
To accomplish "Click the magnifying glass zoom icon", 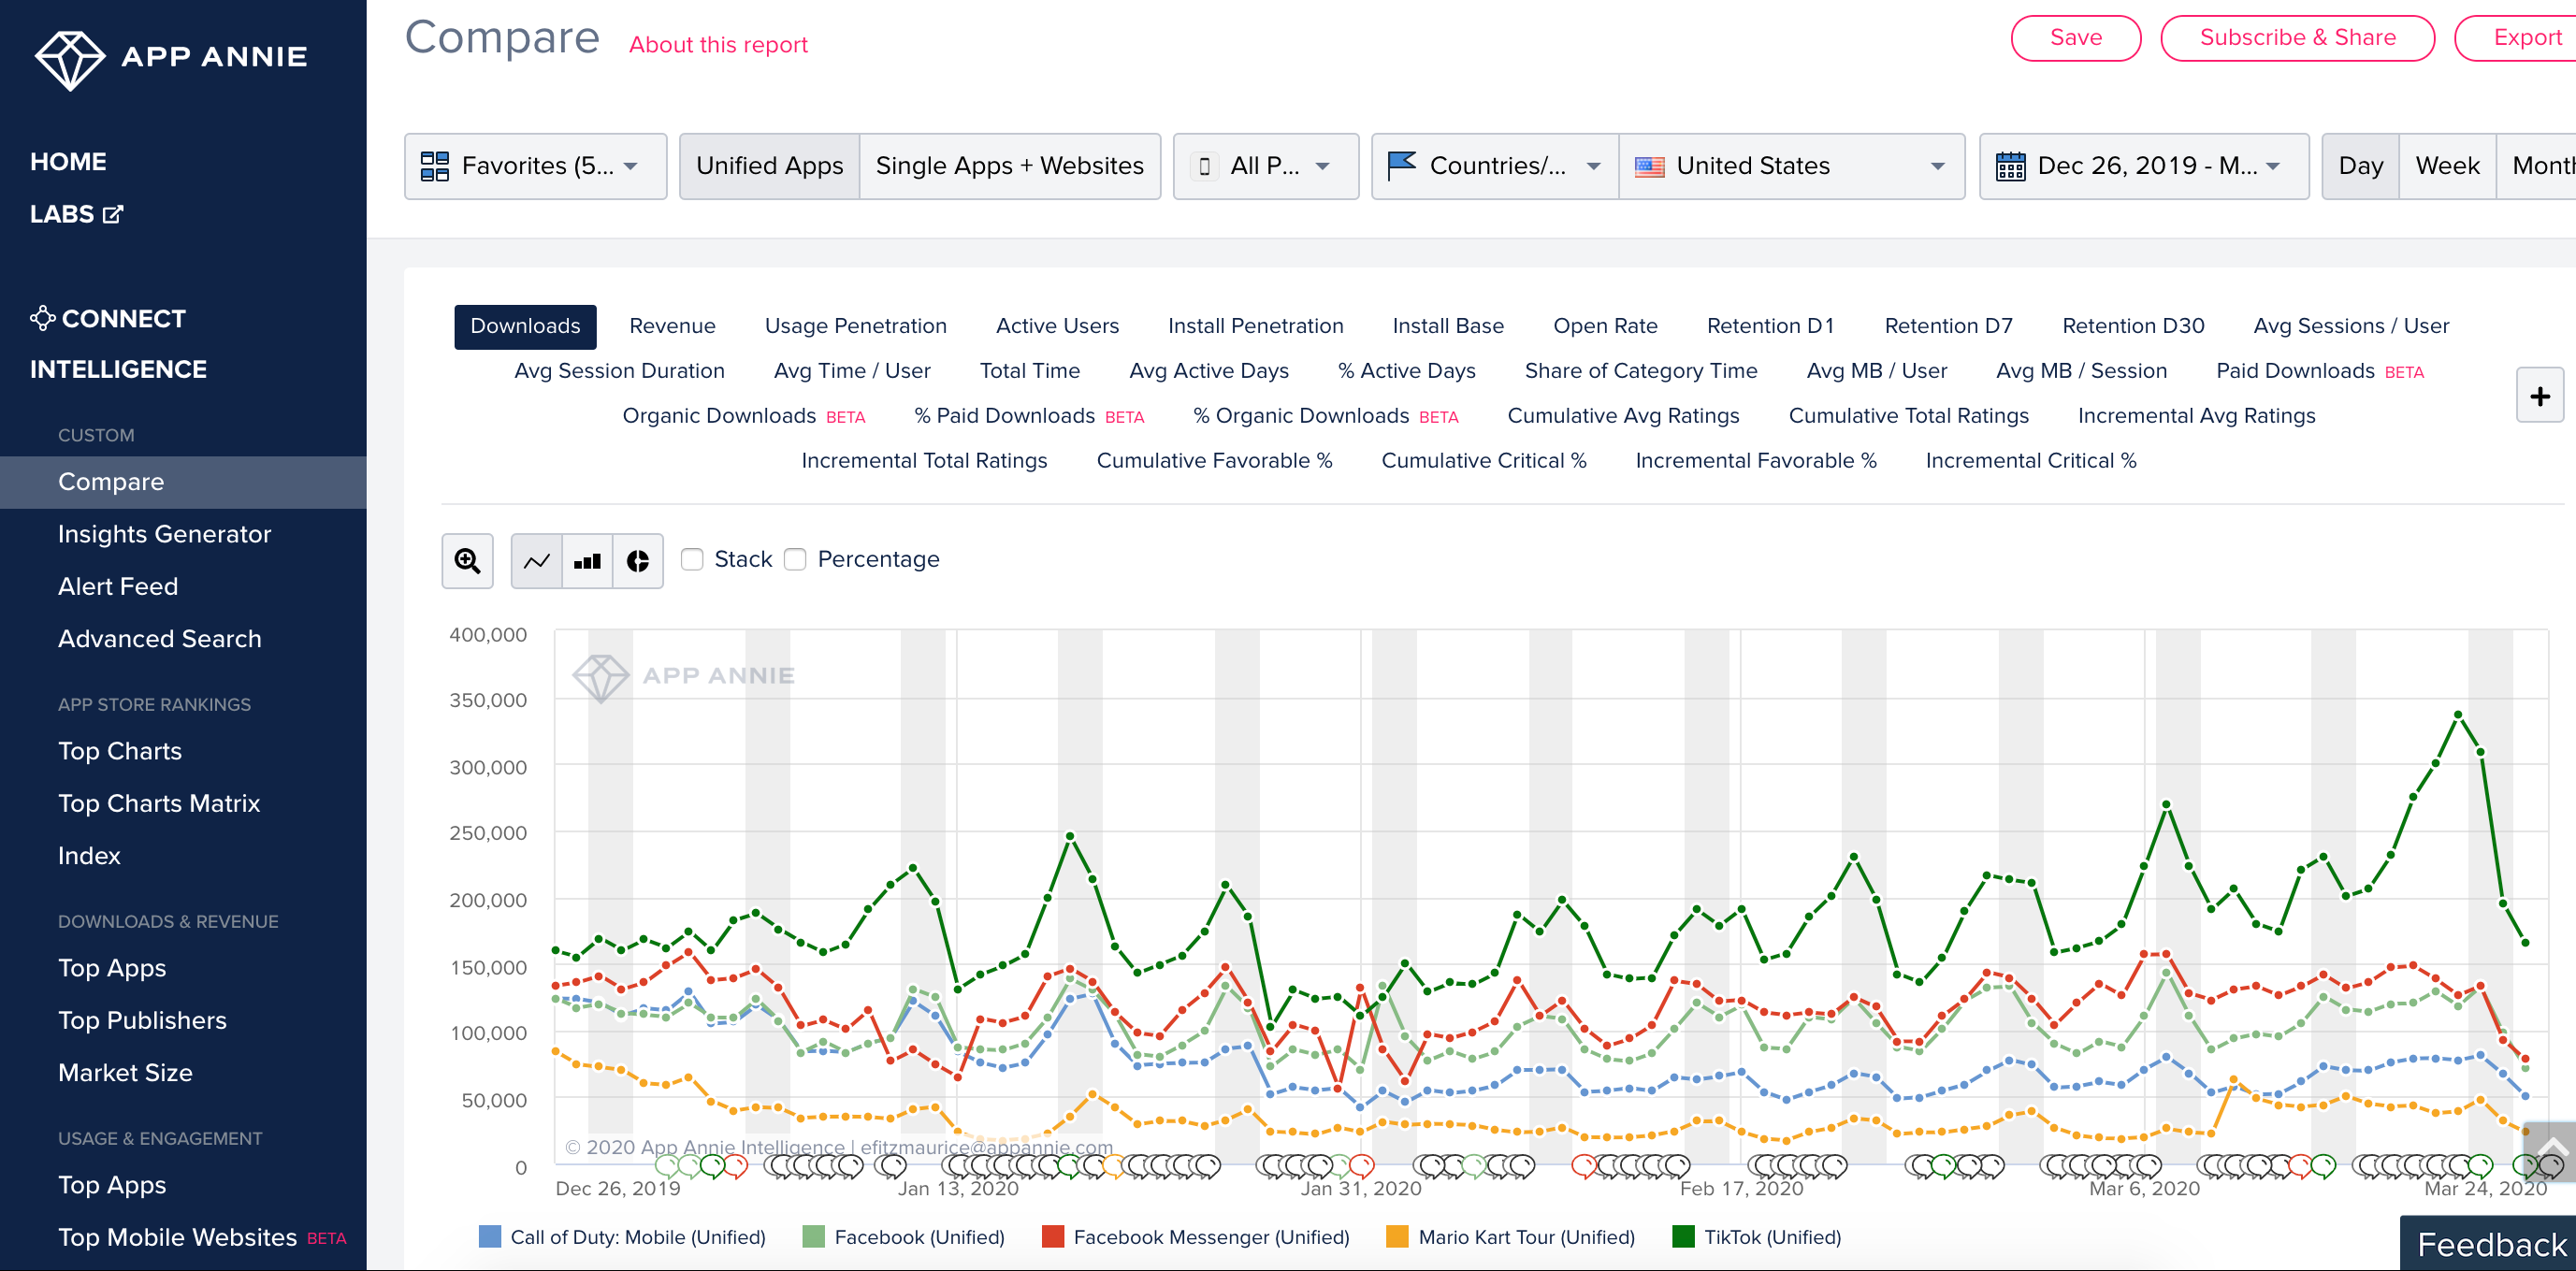I will point(469,560).
